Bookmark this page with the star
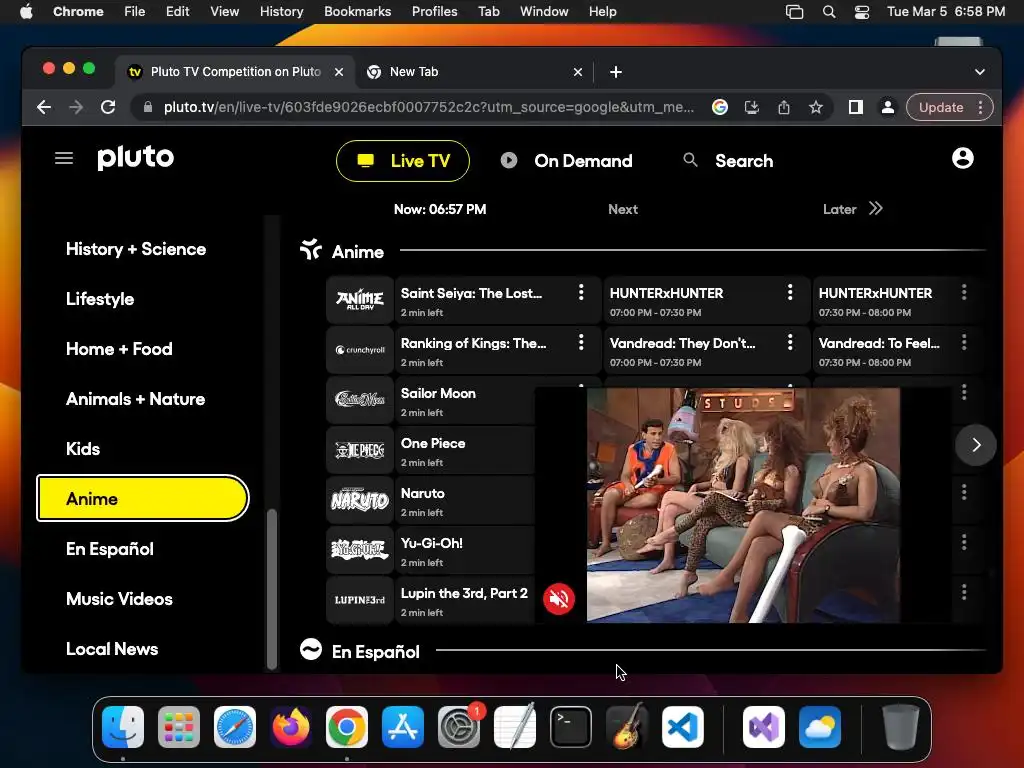Screen dimensions: 1024x768 click(x=816, y=107)
